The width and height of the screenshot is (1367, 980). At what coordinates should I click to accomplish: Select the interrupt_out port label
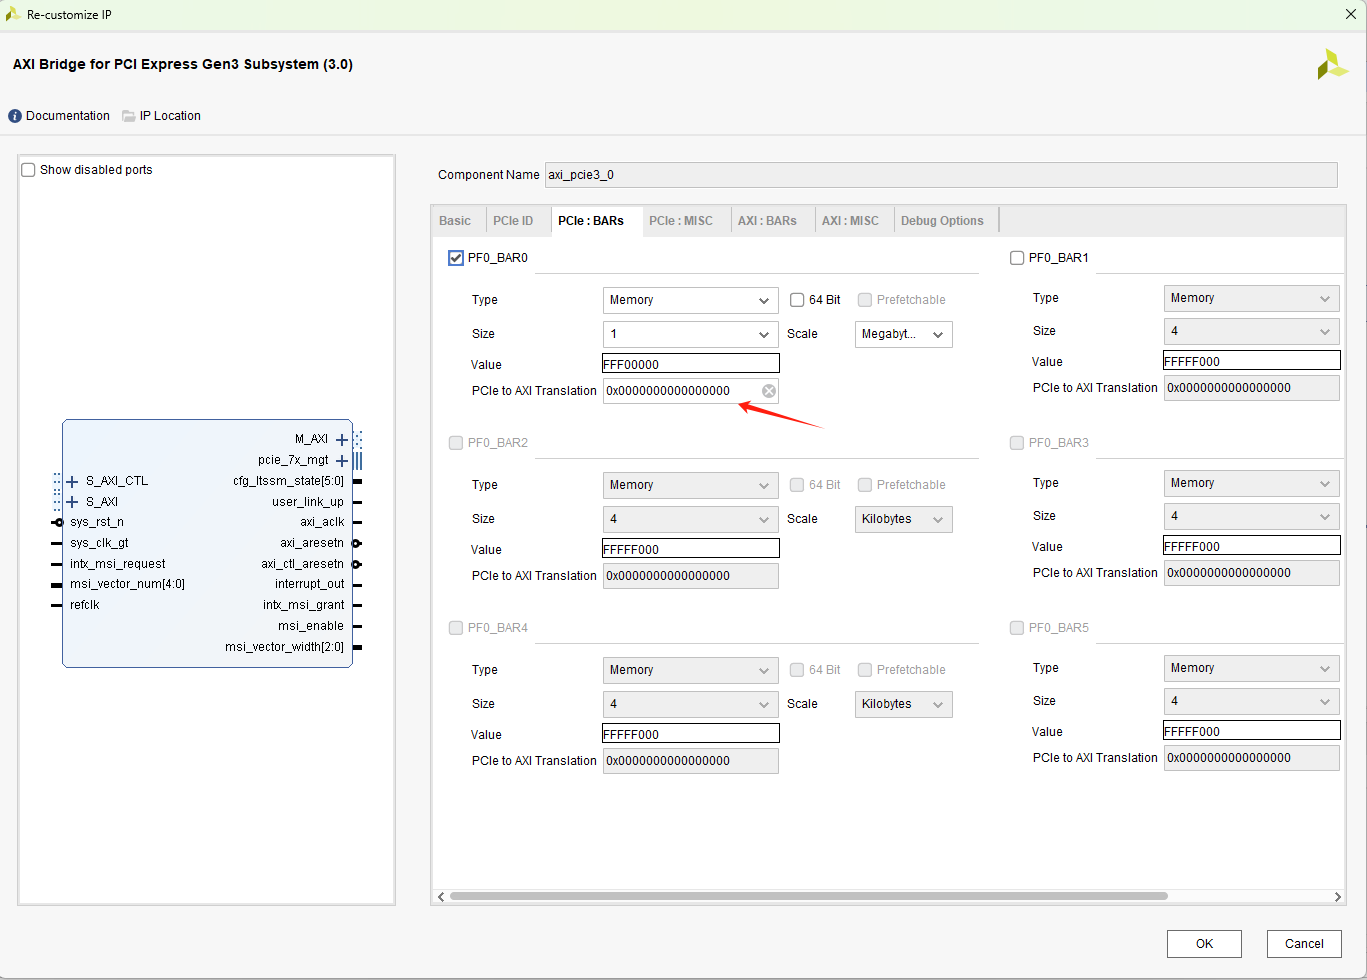(310, 584)
